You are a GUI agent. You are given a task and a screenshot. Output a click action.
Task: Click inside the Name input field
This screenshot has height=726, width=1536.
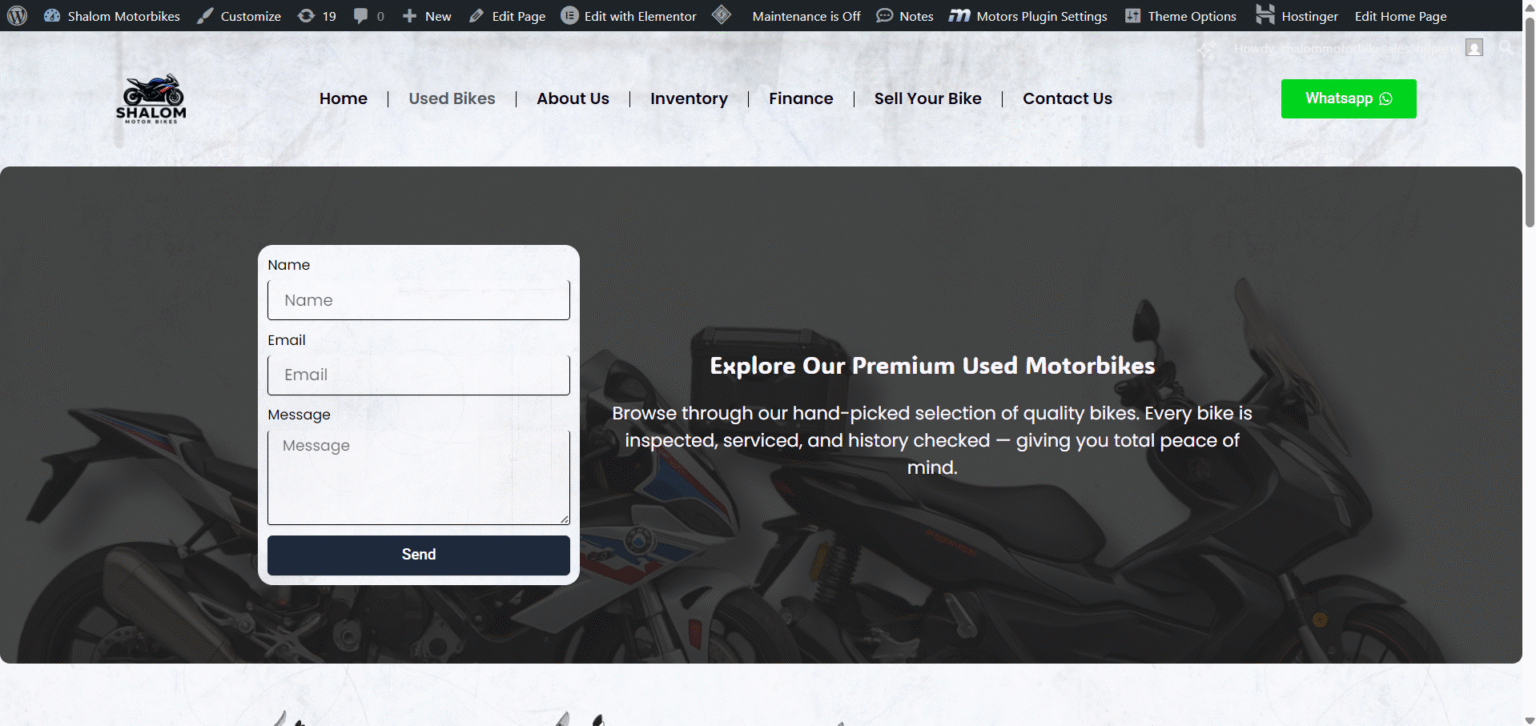click(418, 300)
